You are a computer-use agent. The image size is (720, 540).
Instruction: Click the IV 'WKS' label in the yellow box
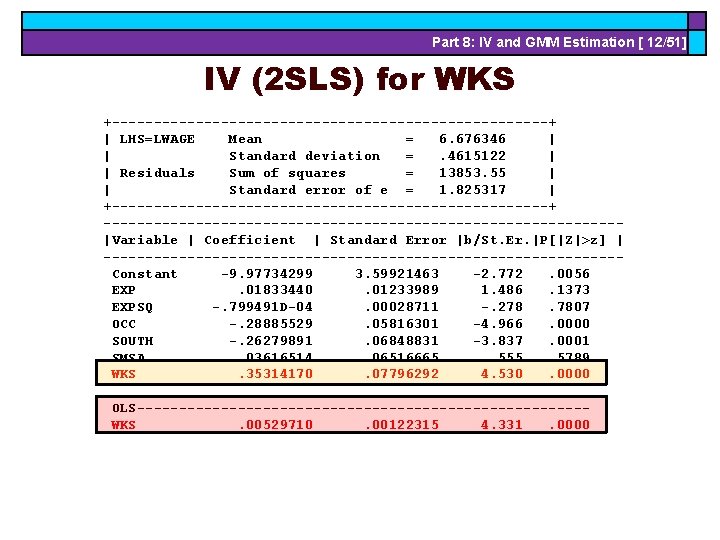[x=124, y=374]
